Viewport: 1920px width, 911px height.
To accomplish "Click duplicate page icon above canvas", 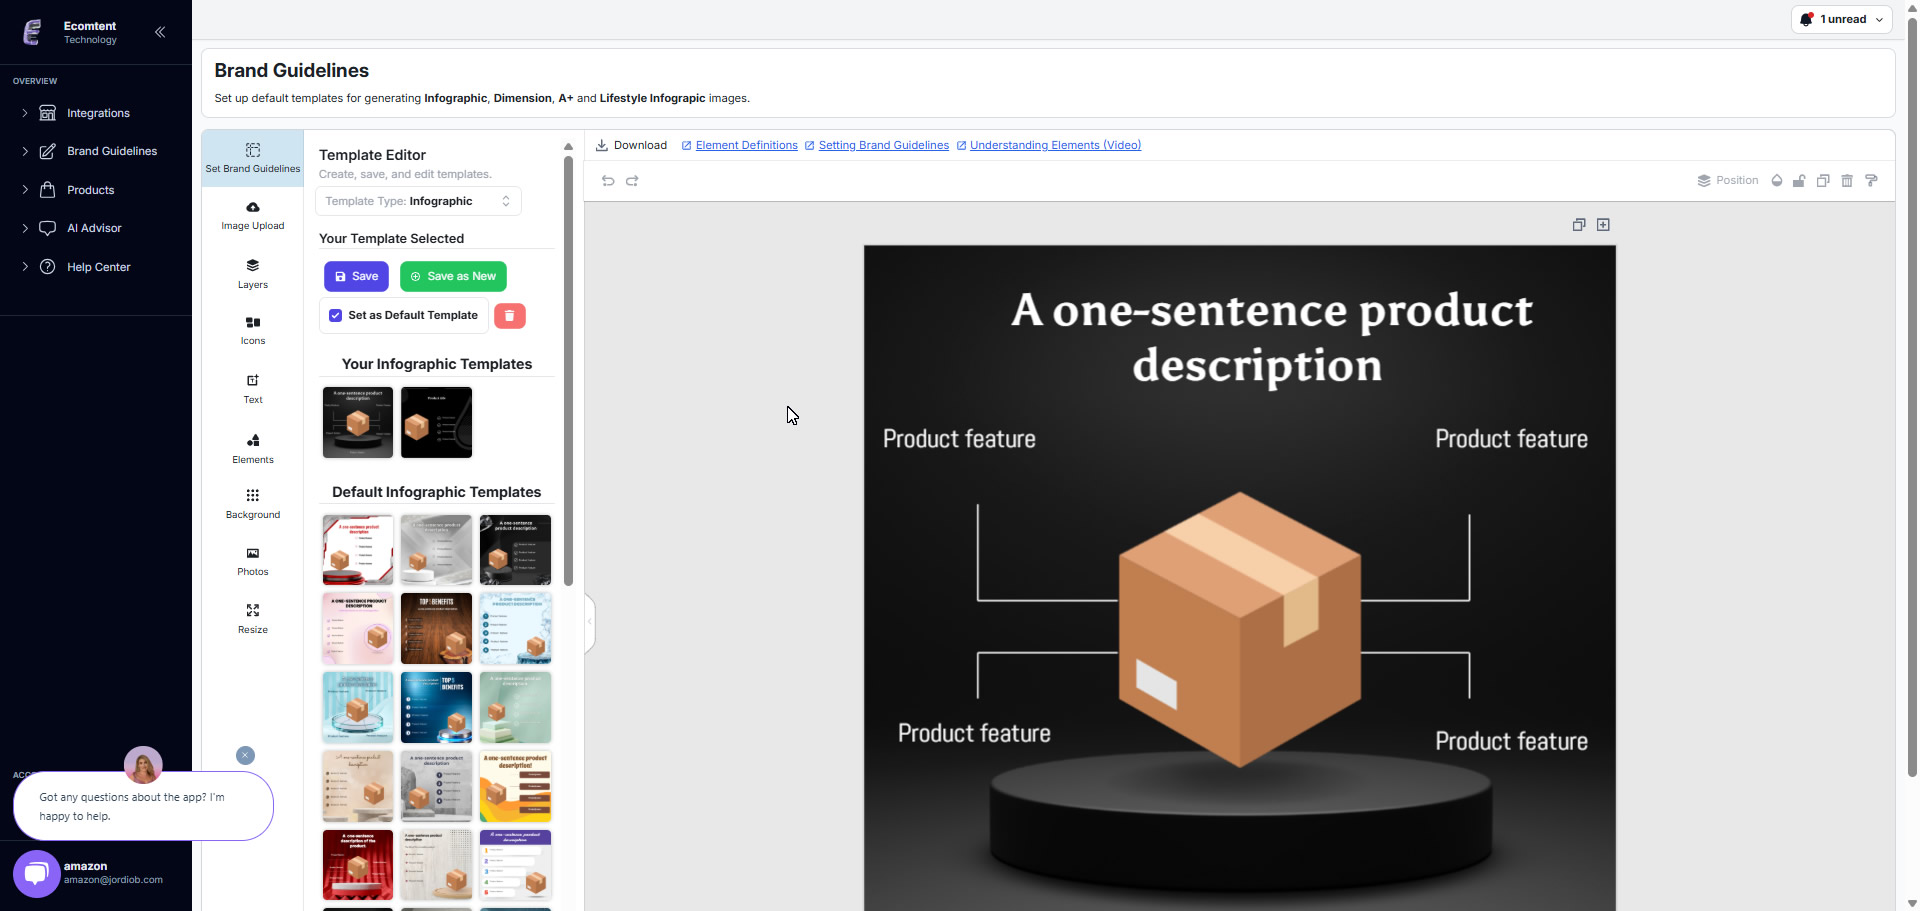I will [x=1579, y=225].
